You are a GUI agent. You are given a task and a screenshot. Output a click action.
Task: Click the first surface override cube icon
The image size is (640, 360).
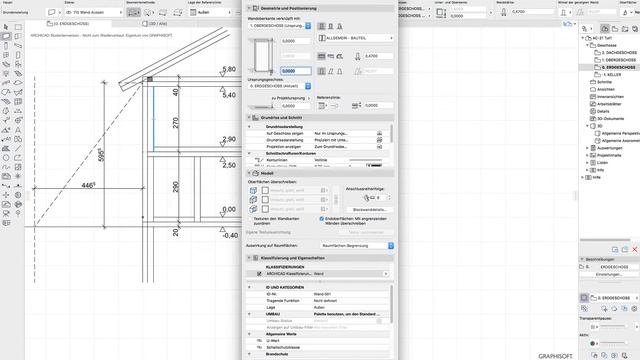click(x=253, y=190)
